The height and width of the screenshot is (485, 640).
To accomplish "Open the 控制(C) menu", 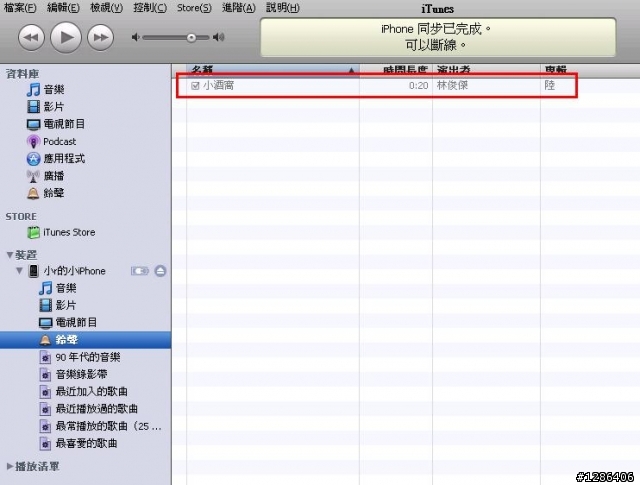I will [x=150, y=7].
